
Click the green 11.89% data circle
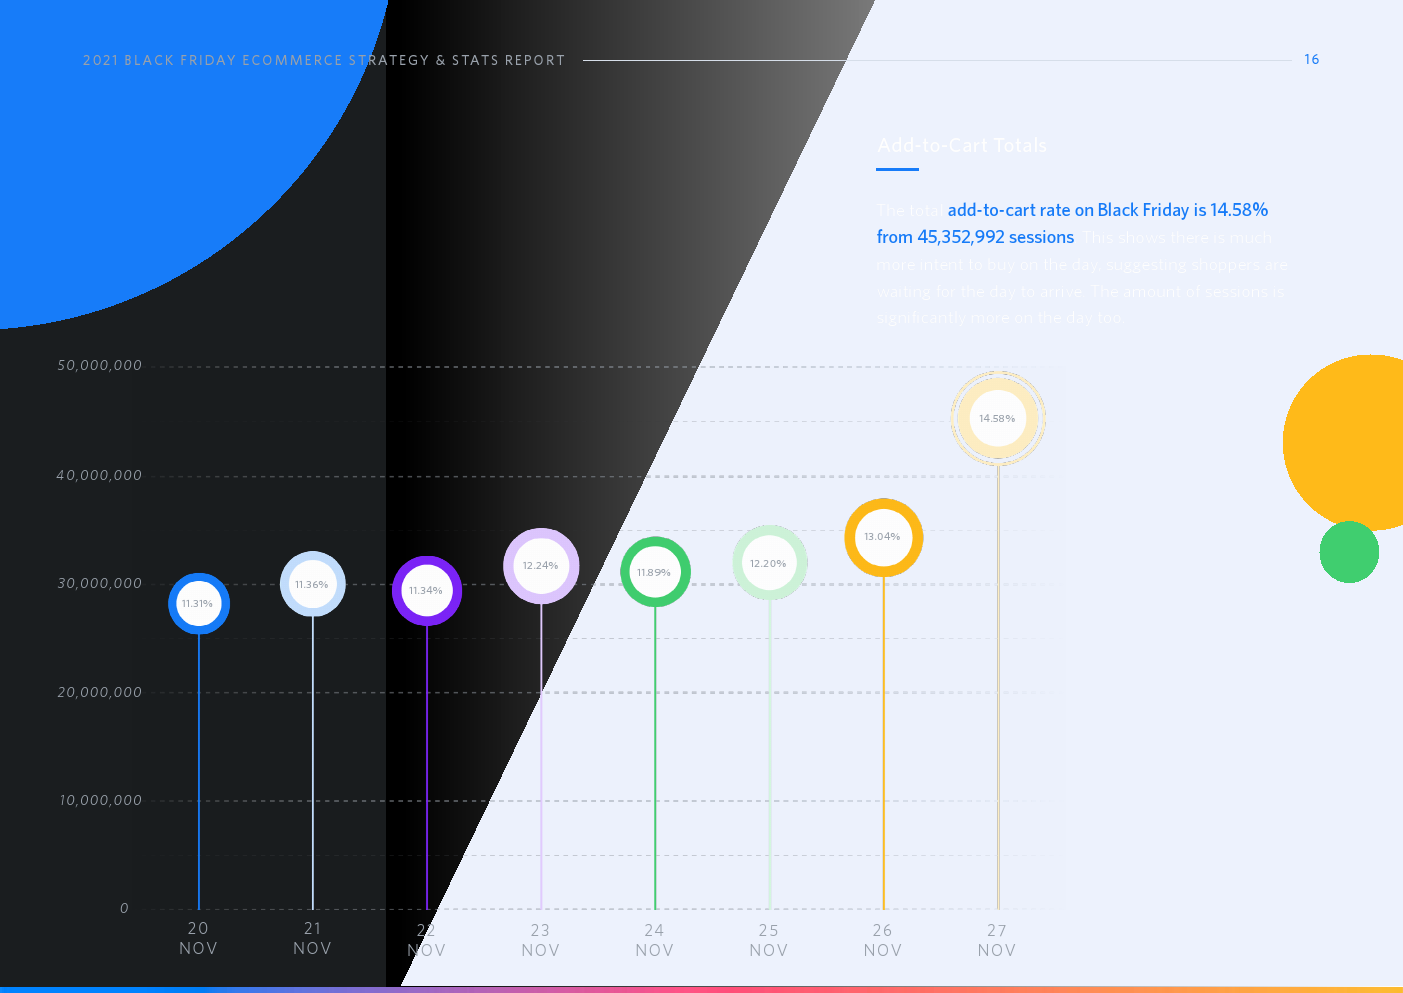coord(655,572)
